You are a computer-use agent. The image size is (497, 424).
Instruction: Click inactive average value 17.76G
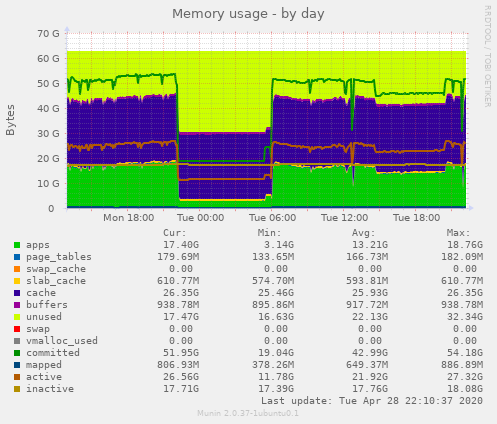coord(370,389)
